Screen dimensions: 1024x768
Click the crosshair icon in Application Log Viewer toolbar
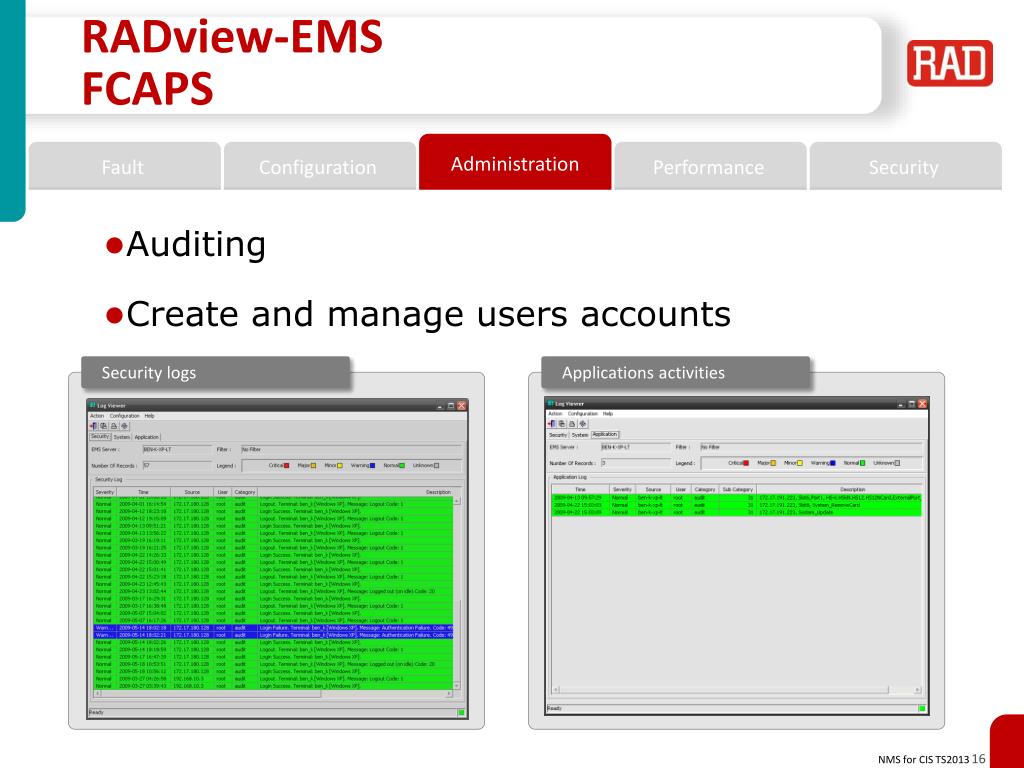tap(583, 423)
